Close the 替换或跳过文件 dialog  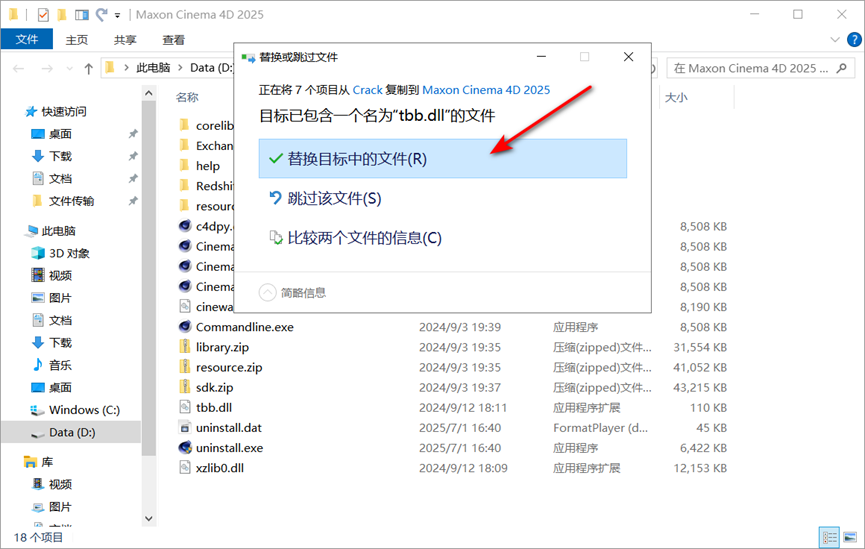pos(628,57)
